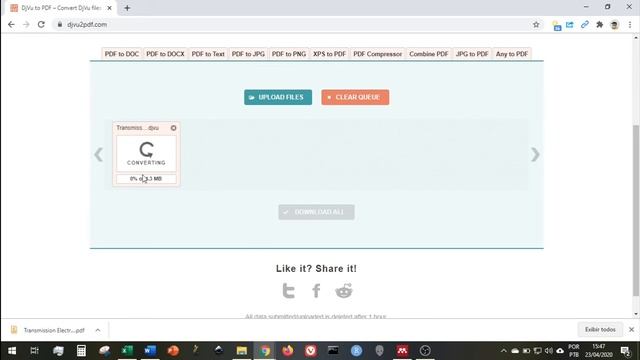Open Calculator from taskbar
640x360 pixels.
(81, 351)
